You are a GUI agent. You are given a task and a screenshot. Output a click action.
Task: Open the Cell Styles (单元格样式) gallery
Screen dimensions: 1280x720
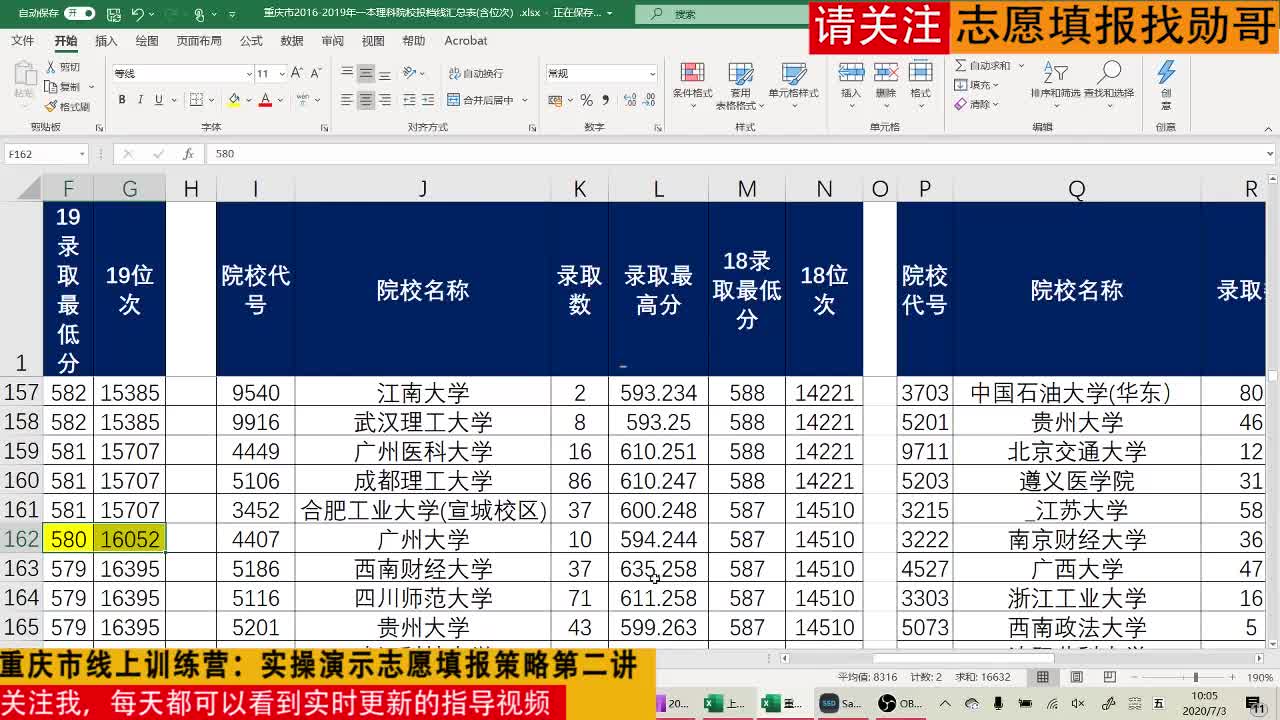click(x=793, y=85)
